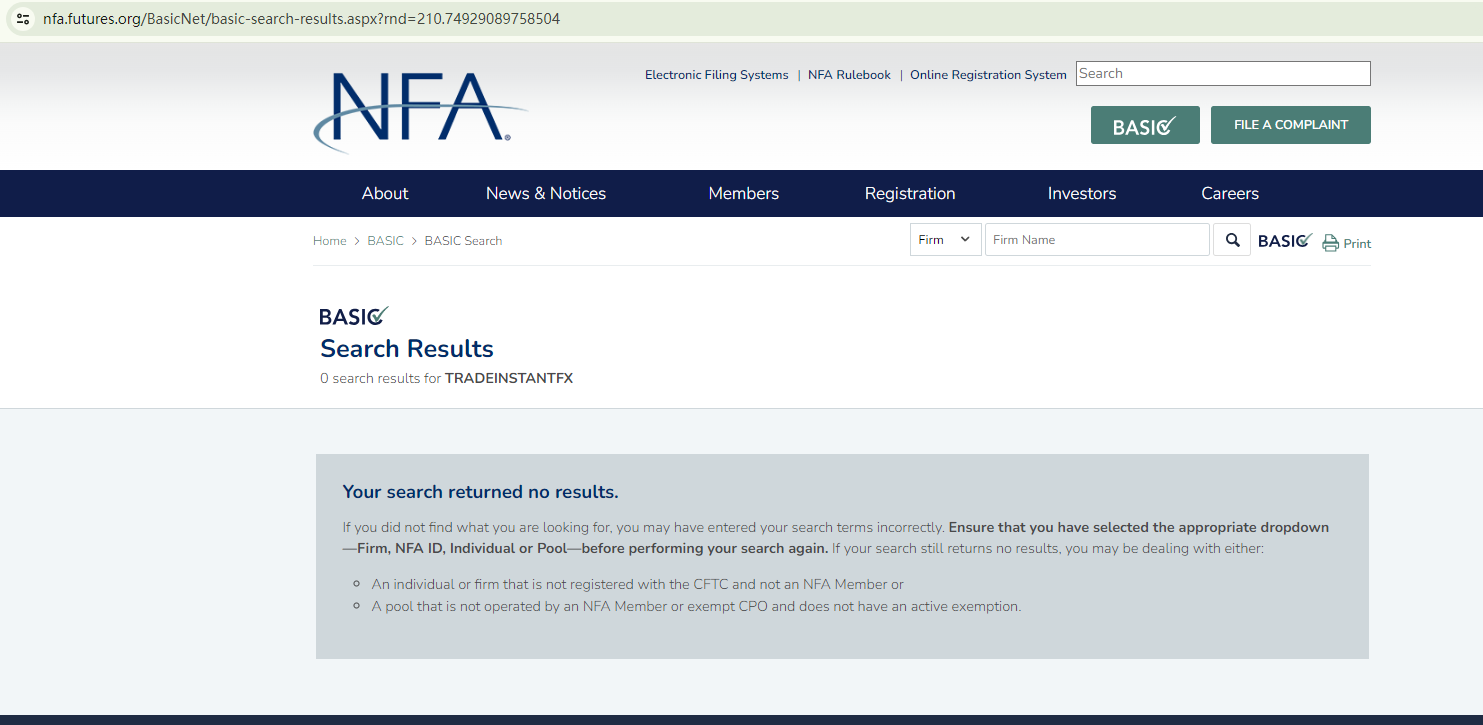
Task: Open Online Registration System link
Action: [x=988, y=75]
